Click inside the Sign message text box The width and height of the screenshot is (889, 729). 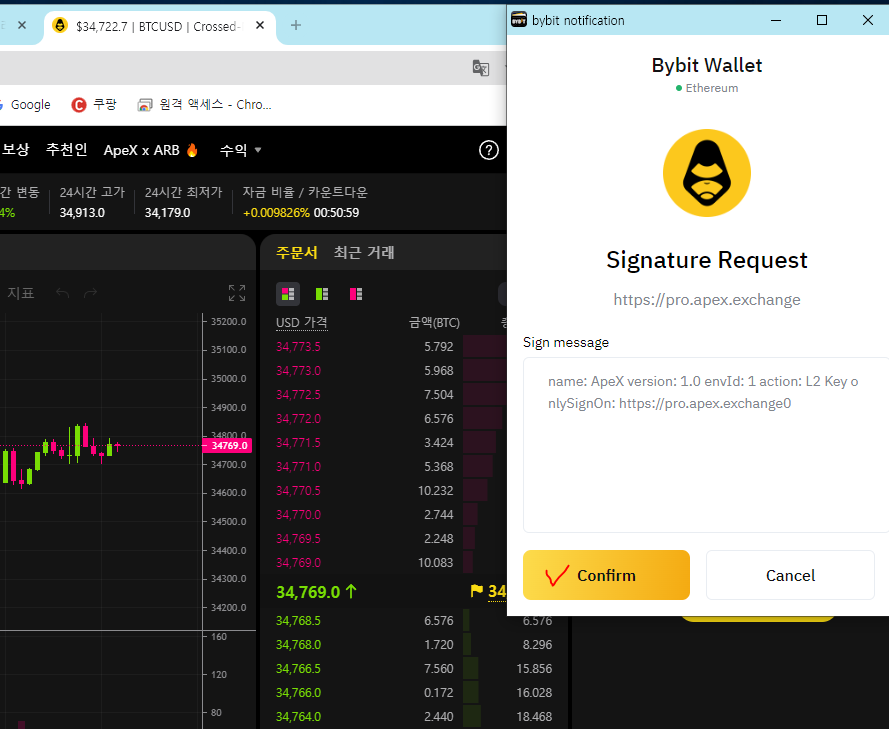click(706, 445)
